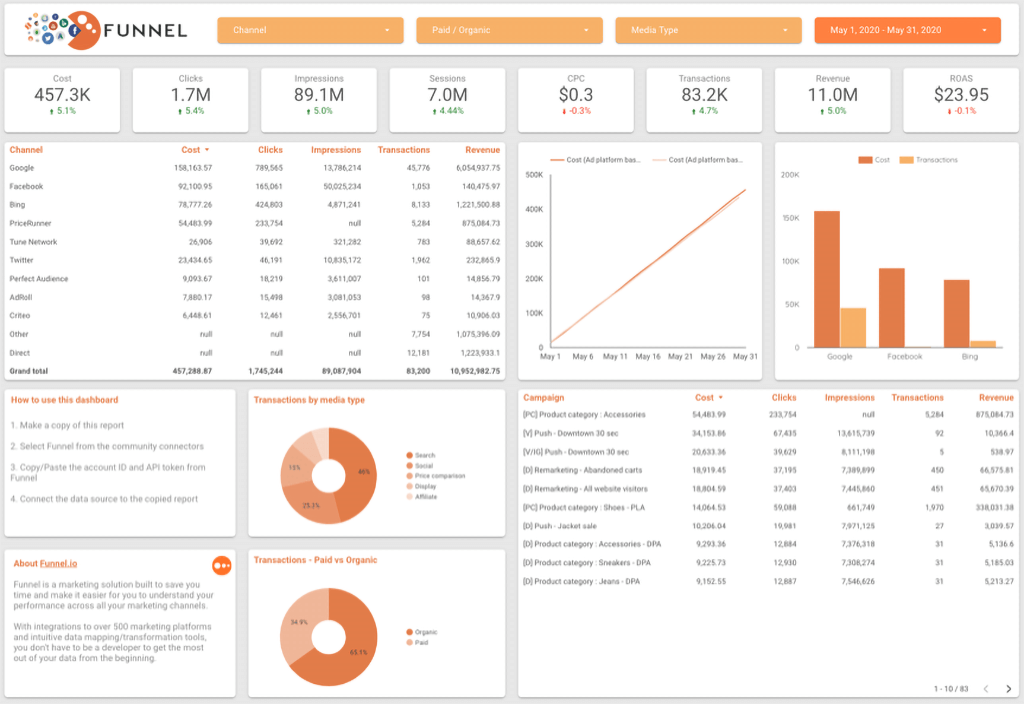The height and width of the screenshot is (704, 1024).
Task: Click the Google Cost bar
Action: 827,280
